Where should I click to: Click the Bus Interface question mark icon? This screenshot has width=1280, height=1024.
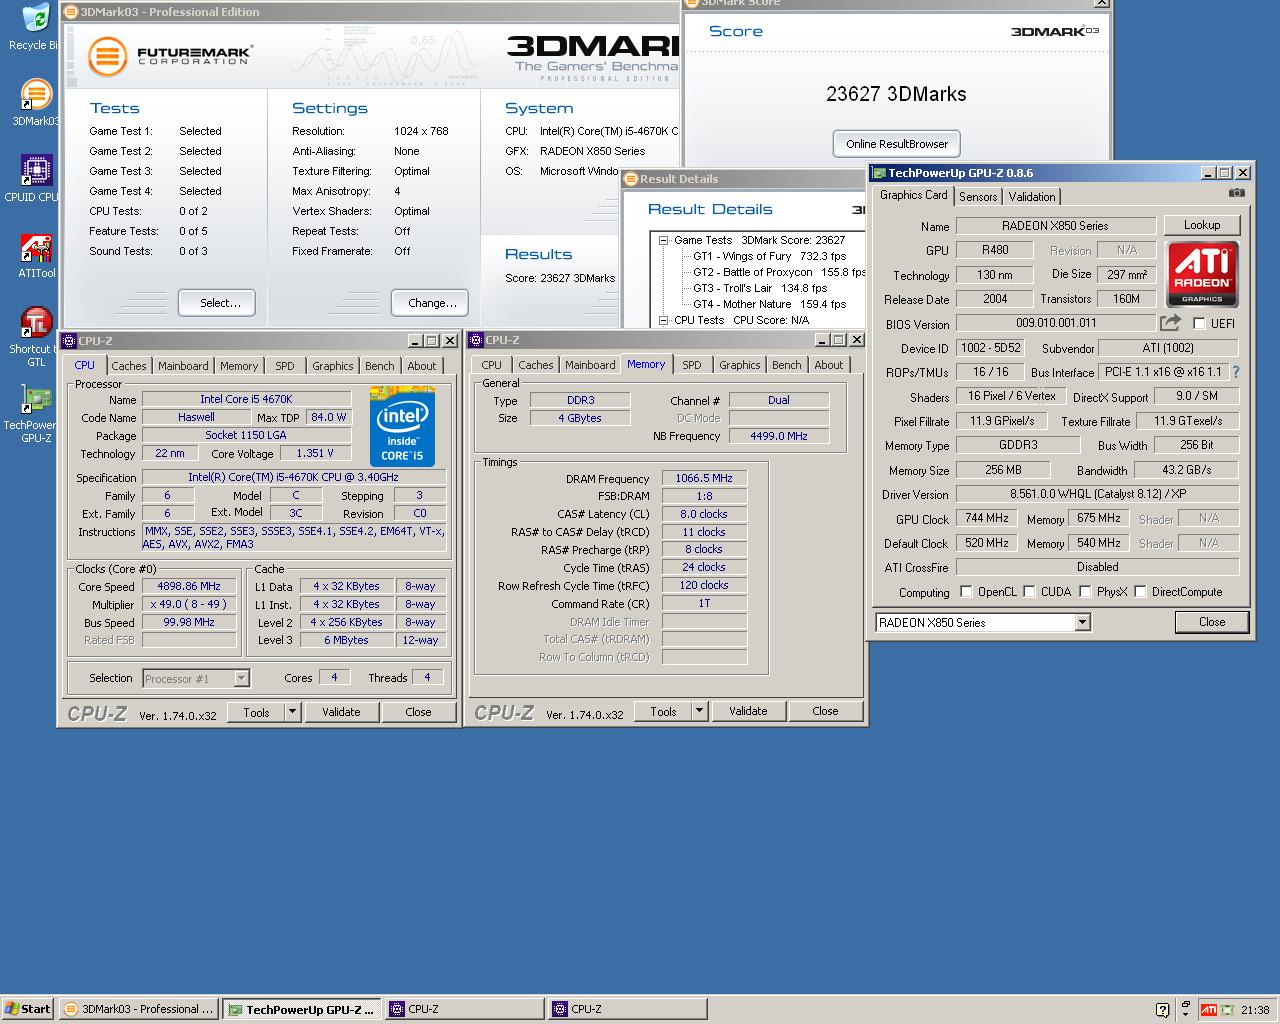1236,372
